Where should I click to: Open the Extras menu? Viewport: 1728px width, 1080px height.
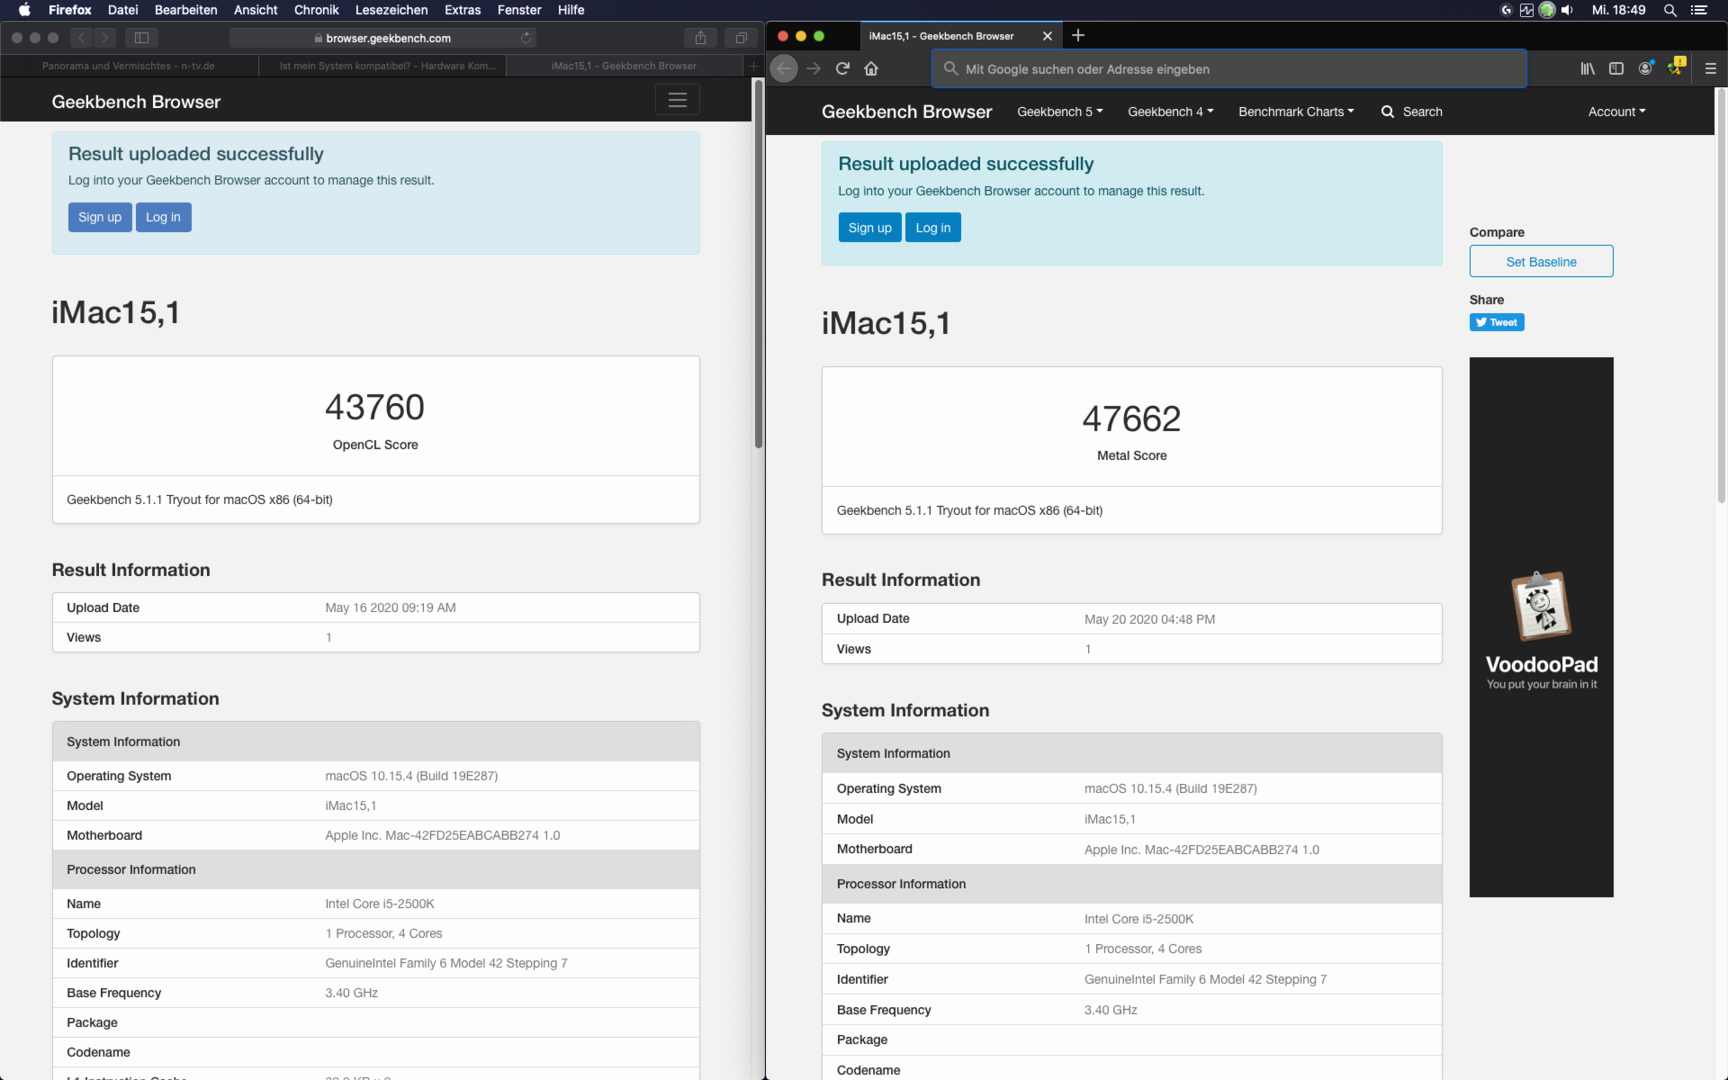coord(462,10)
